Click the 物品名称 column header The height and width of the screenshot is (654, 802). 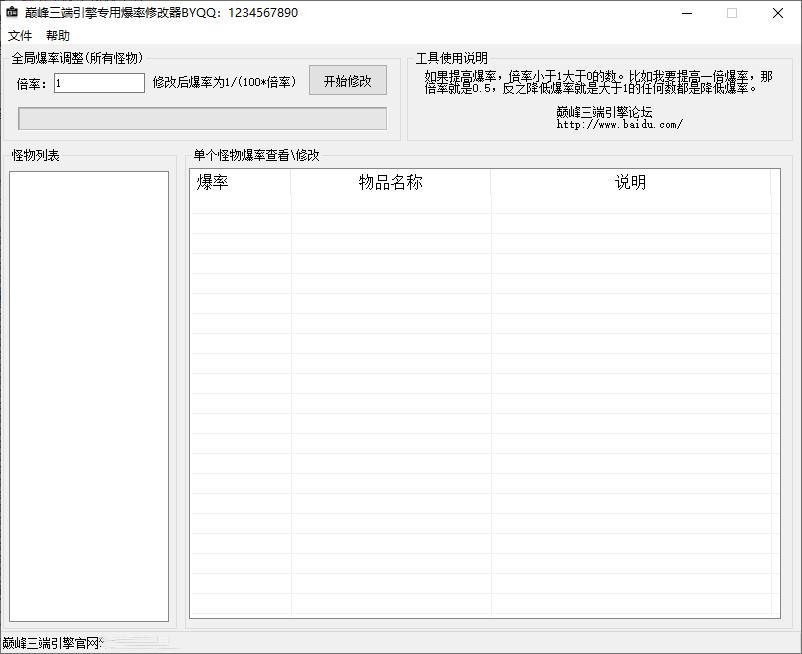coord(390,182)
